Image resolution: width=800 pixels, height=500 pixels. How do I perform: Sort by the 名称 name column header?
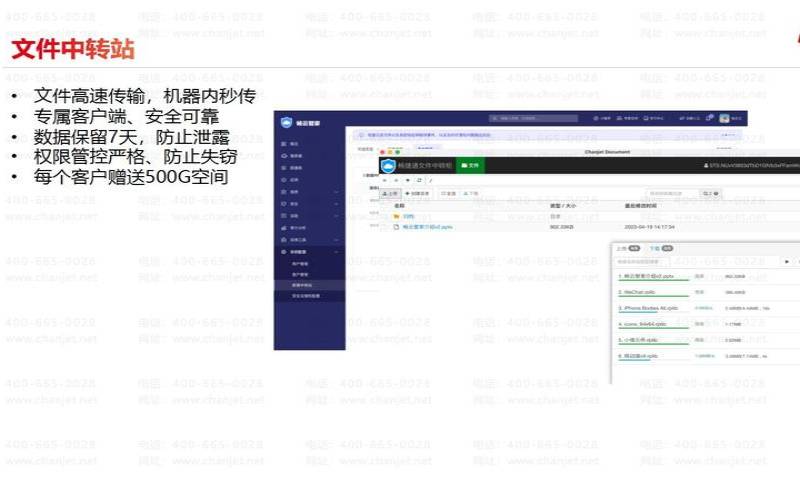[x=399, y=206]
